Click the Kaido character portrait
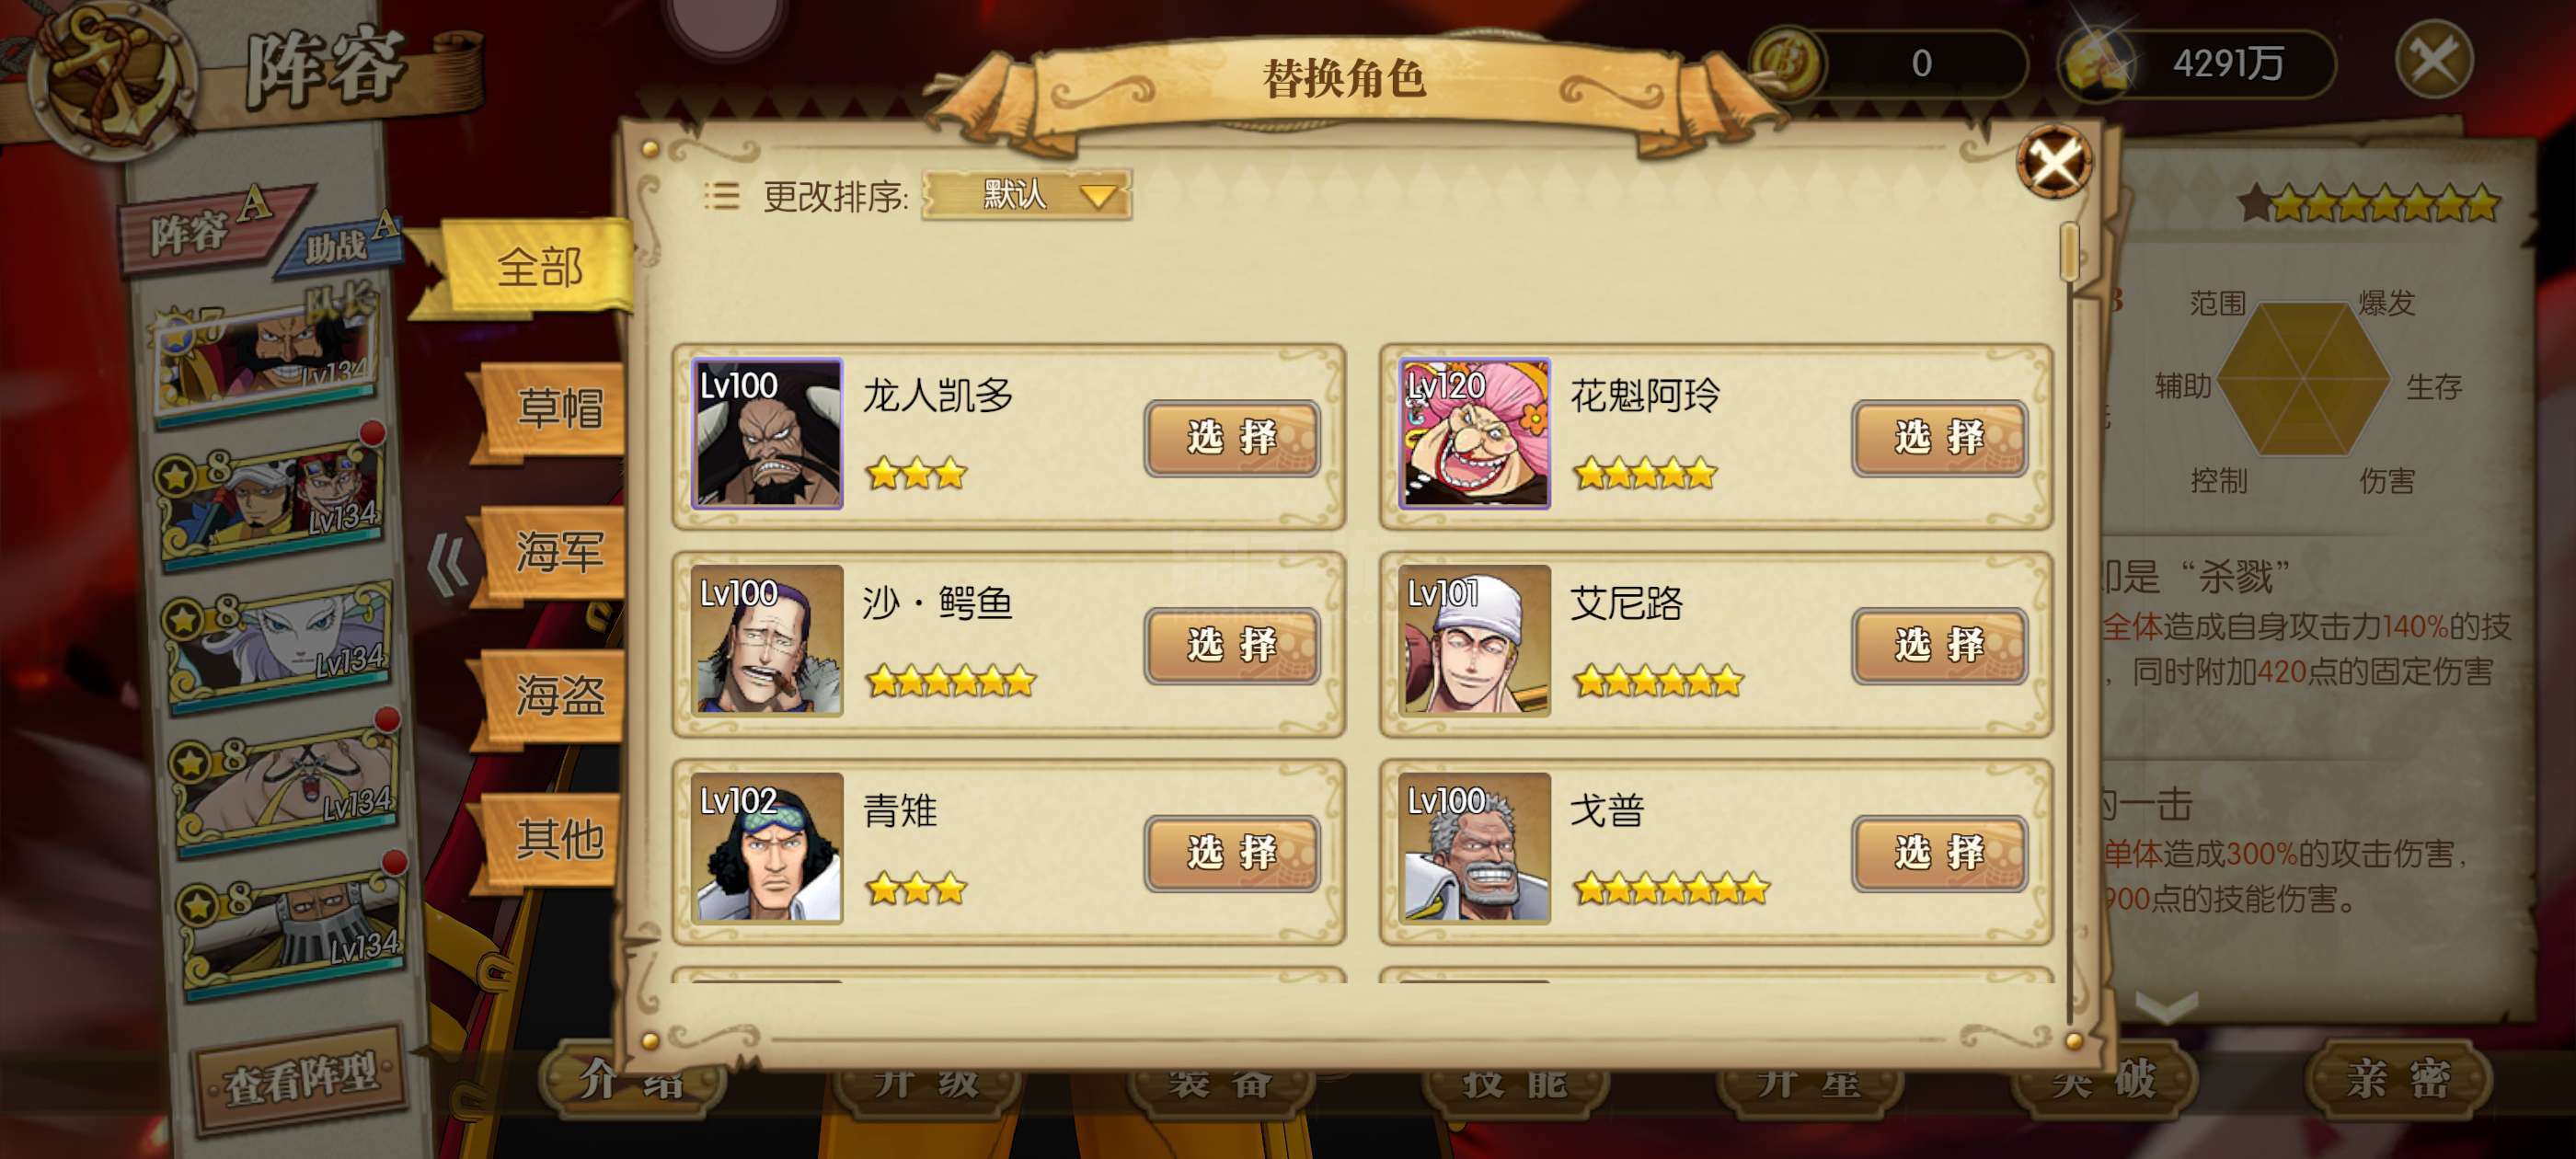2576x1159 pixels. [767, 433]
